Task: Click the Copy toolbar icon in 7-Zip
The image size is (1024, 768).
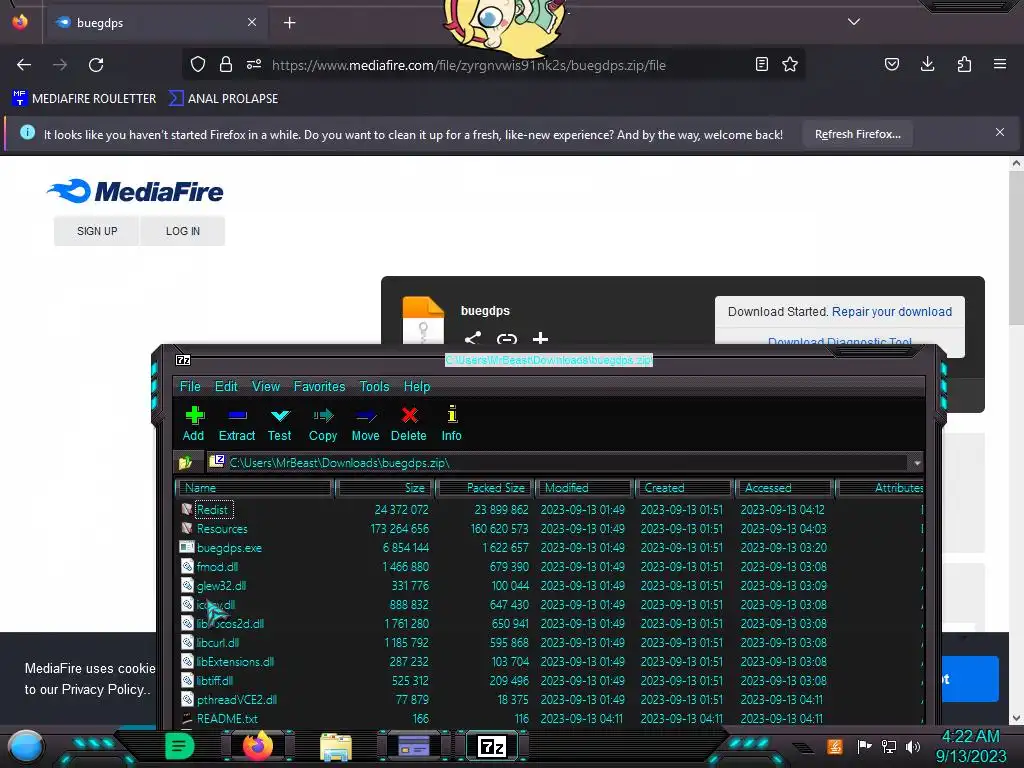Action: (323, 424)
